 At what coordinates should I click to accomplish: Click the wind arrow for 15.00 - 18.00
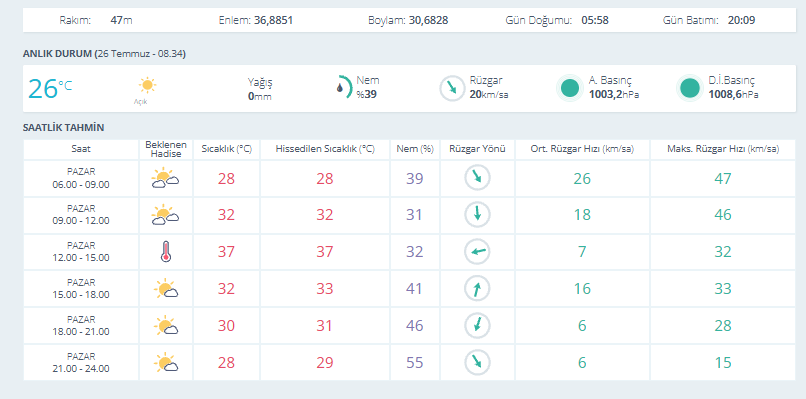pyautogui.click(x=477, y=288)
